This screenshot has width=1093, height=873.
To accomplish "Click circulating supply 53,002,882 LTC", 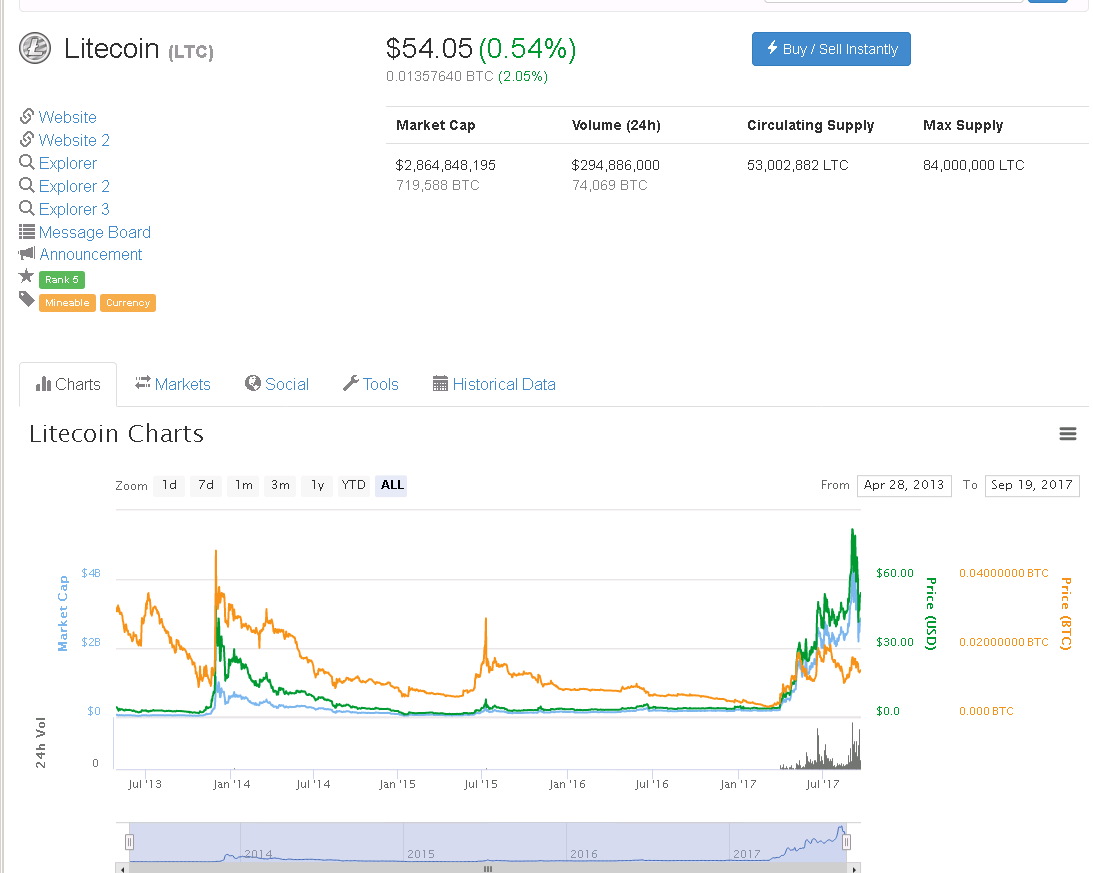I will pyautogui.click(x=797, y=165).
